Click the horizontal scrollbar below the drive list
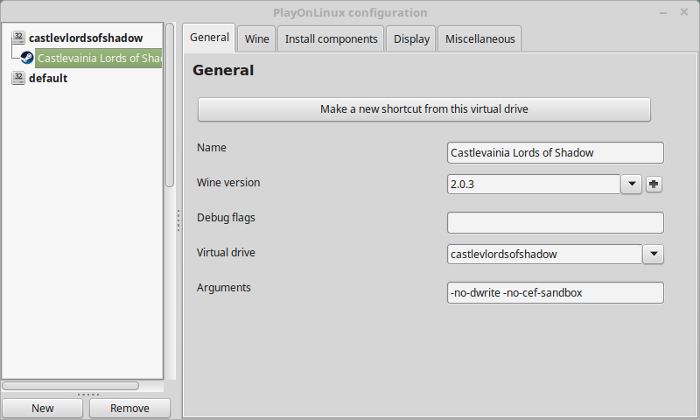The width and height of the screenshot is (700, 420). click(71, 385)
